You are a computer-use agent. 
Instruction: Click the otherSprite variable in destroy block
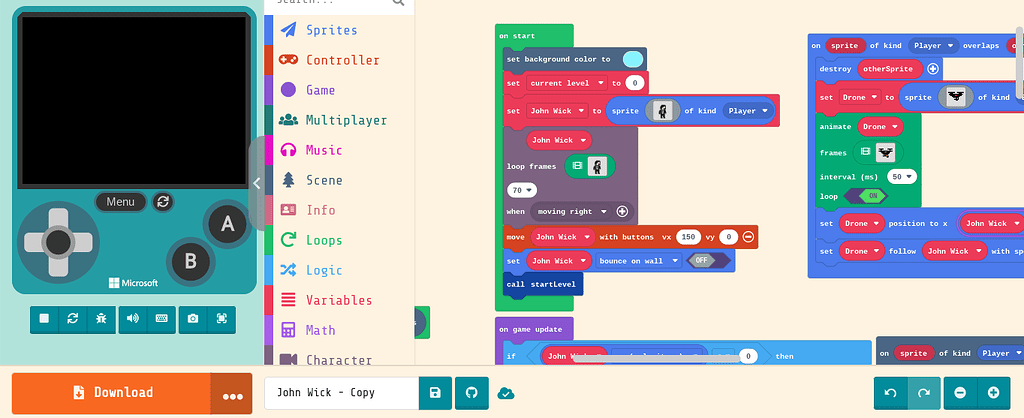pyautogui.click(x=889, y=69)
